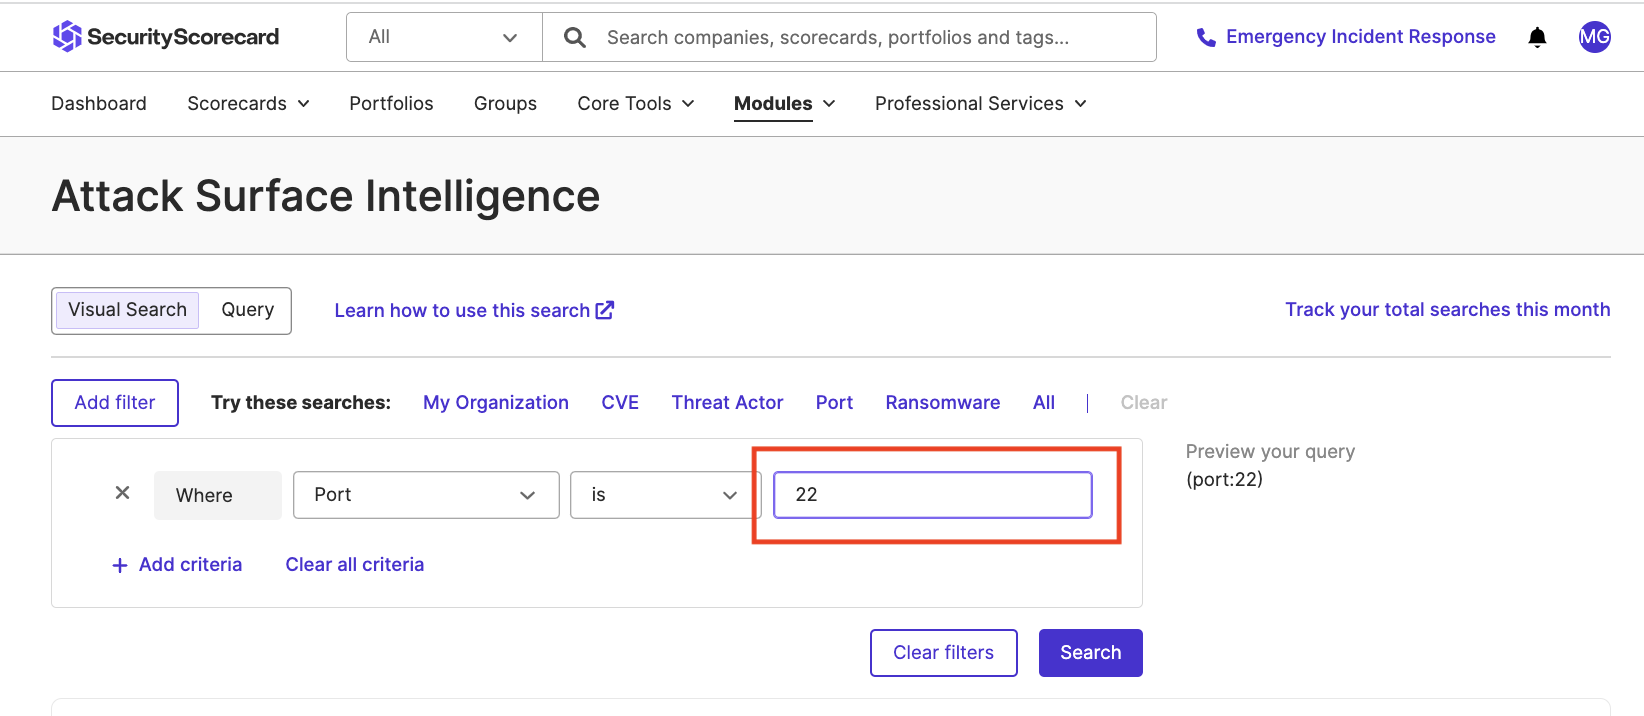This screenshot has width=1644, height=716.
Task: Try the My Organization search
Action: [496, 402]
